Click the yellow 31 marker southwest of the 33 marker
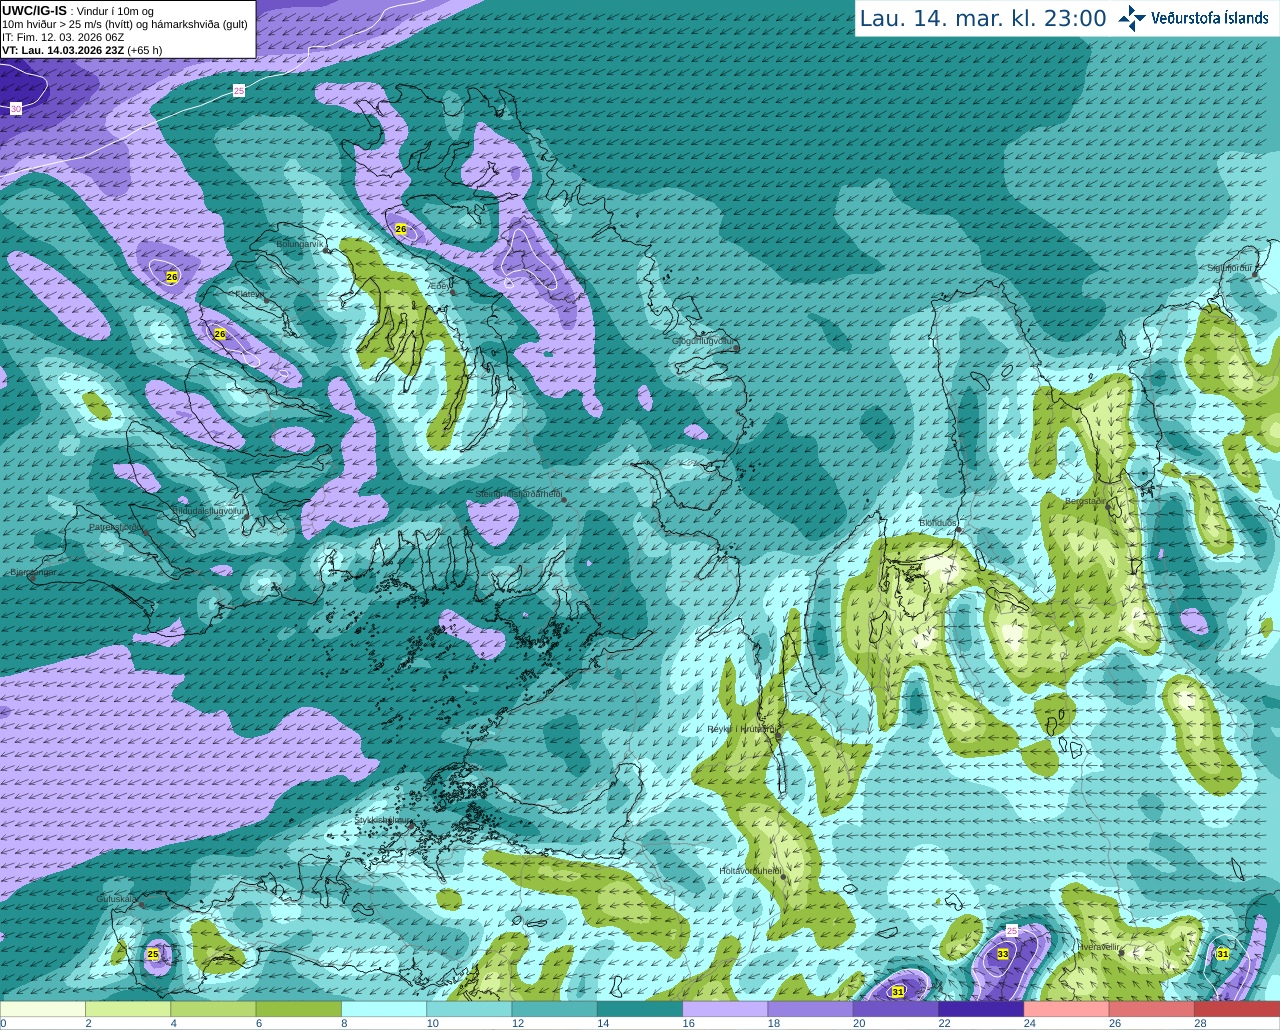 898,991
